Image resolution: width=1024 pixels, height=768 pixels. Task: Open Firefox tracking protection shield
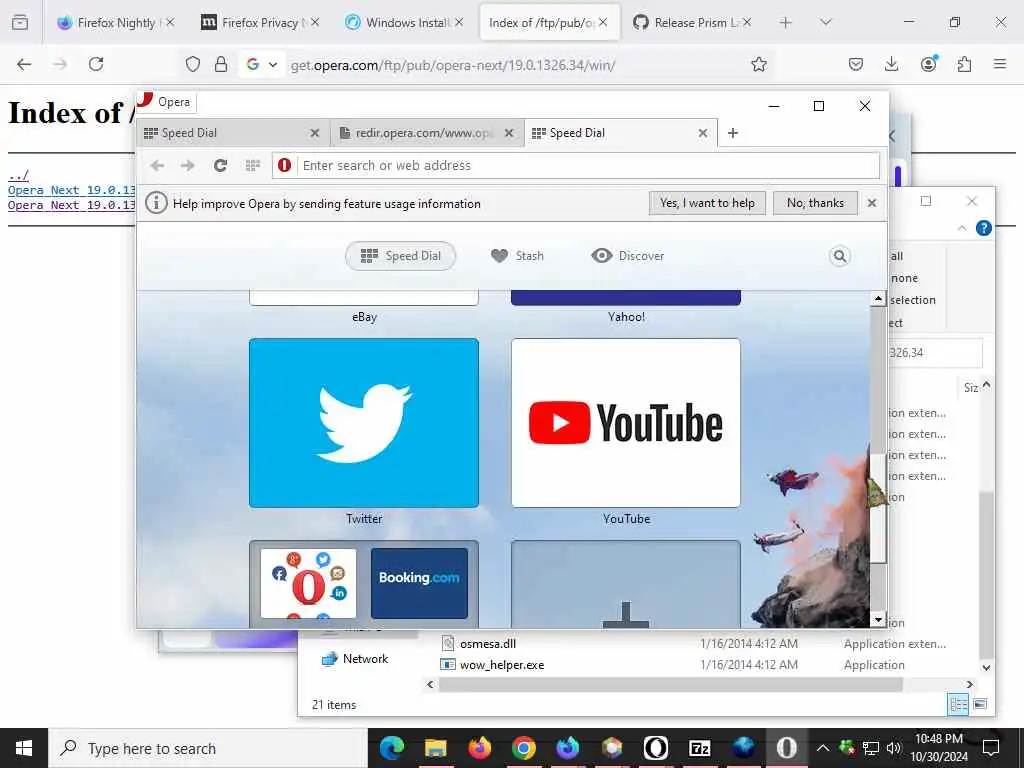[x=193, y=64]
